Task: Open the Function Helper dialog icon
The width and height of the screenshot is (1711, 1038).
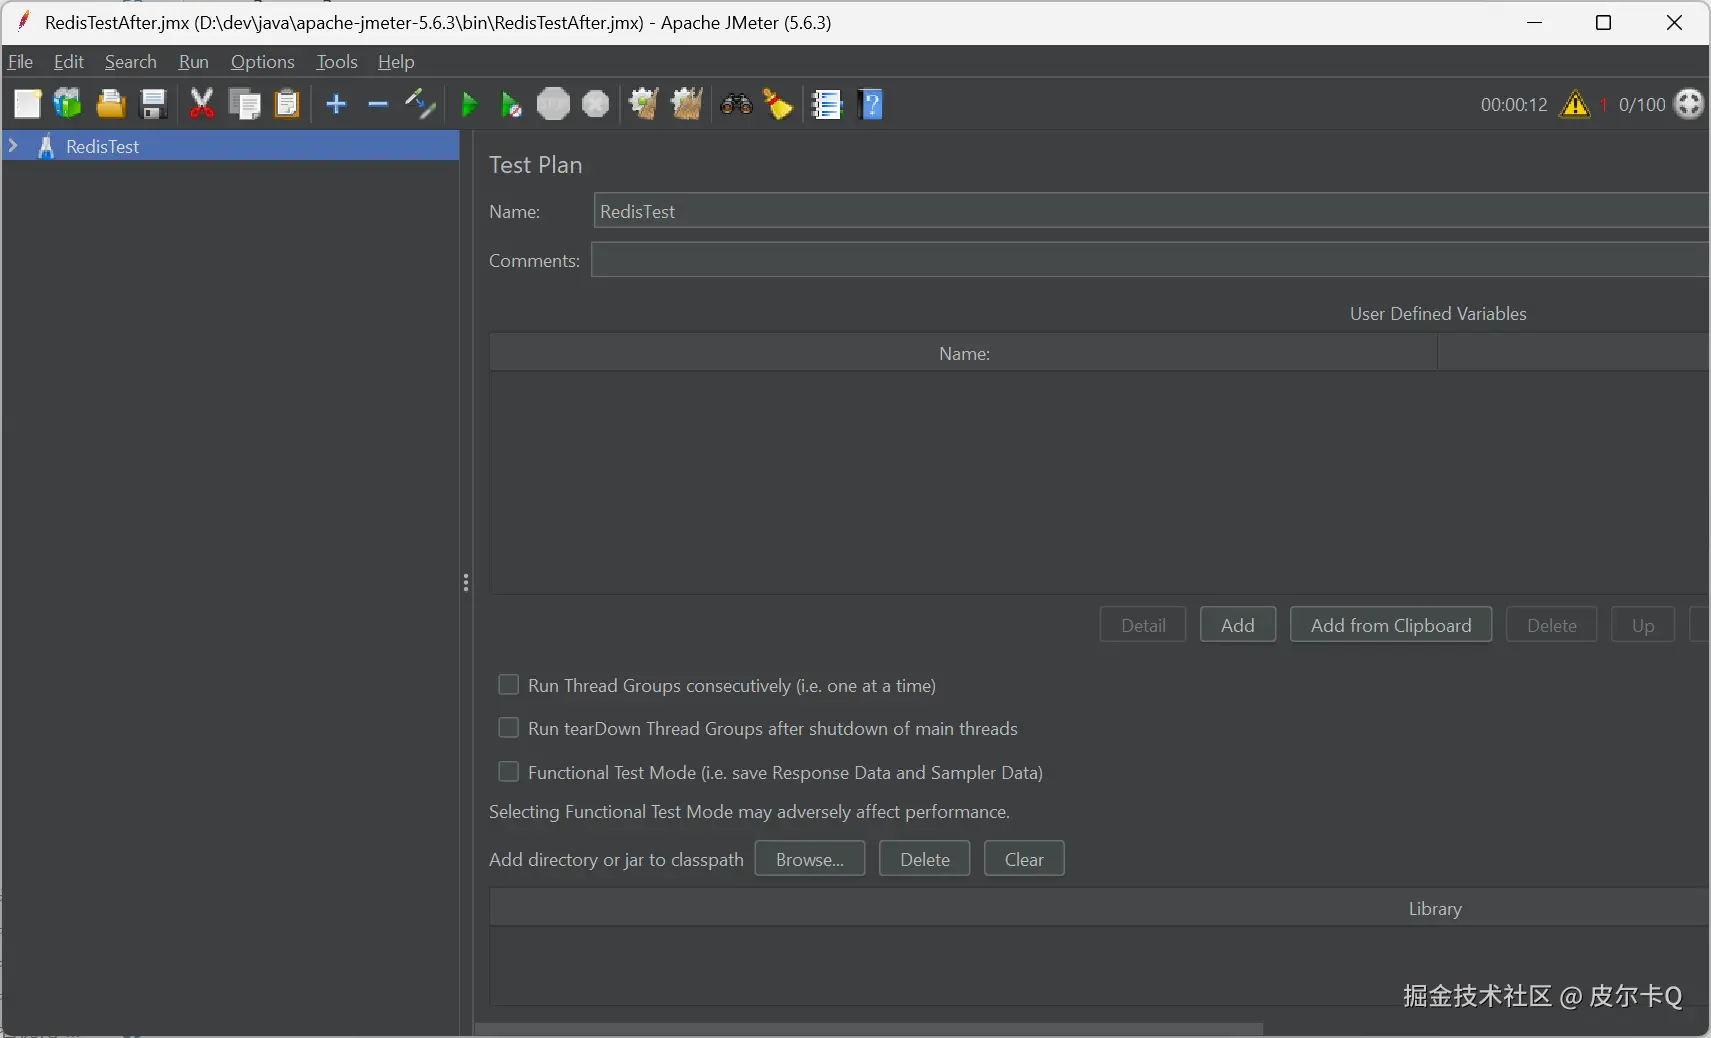Action: (827, 104)
